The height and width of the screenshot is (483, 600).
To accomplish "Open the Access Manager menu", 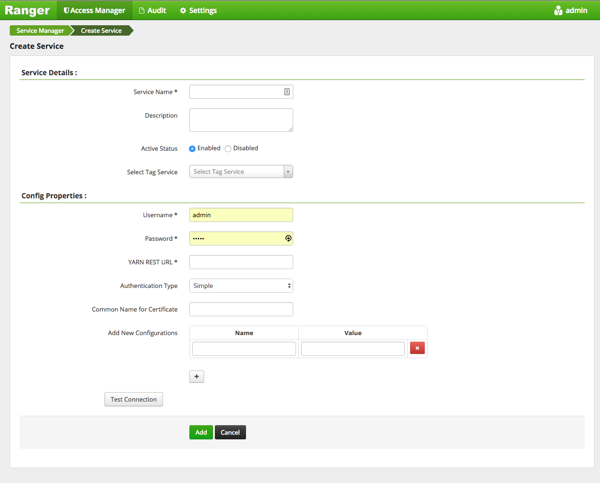I will coord(95,10).
